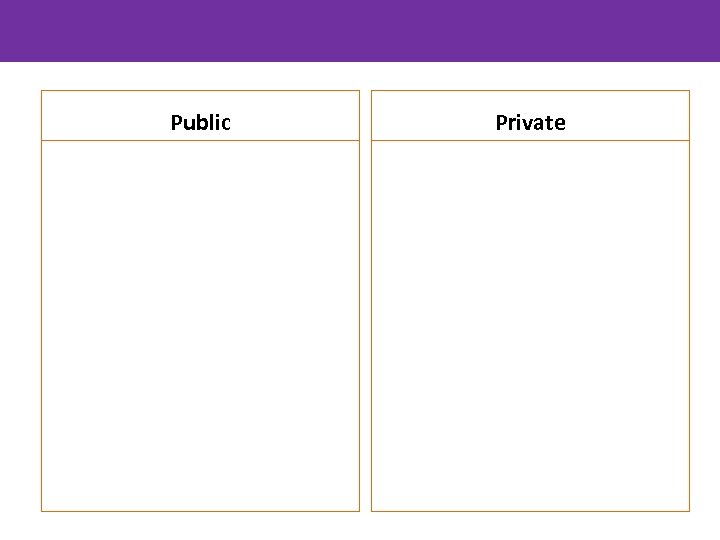
Task: Click the empty body under Private
Action: tap(530, 325)
